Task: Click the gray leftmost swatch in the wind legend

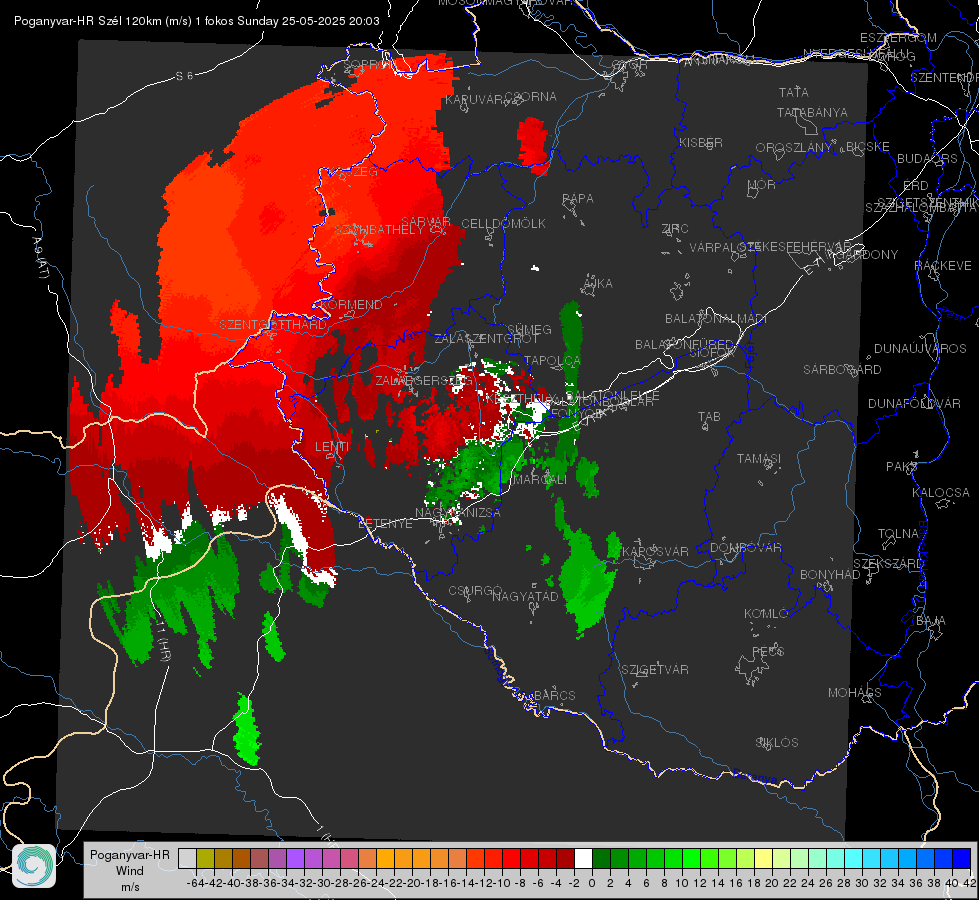Action: point(187,859)
